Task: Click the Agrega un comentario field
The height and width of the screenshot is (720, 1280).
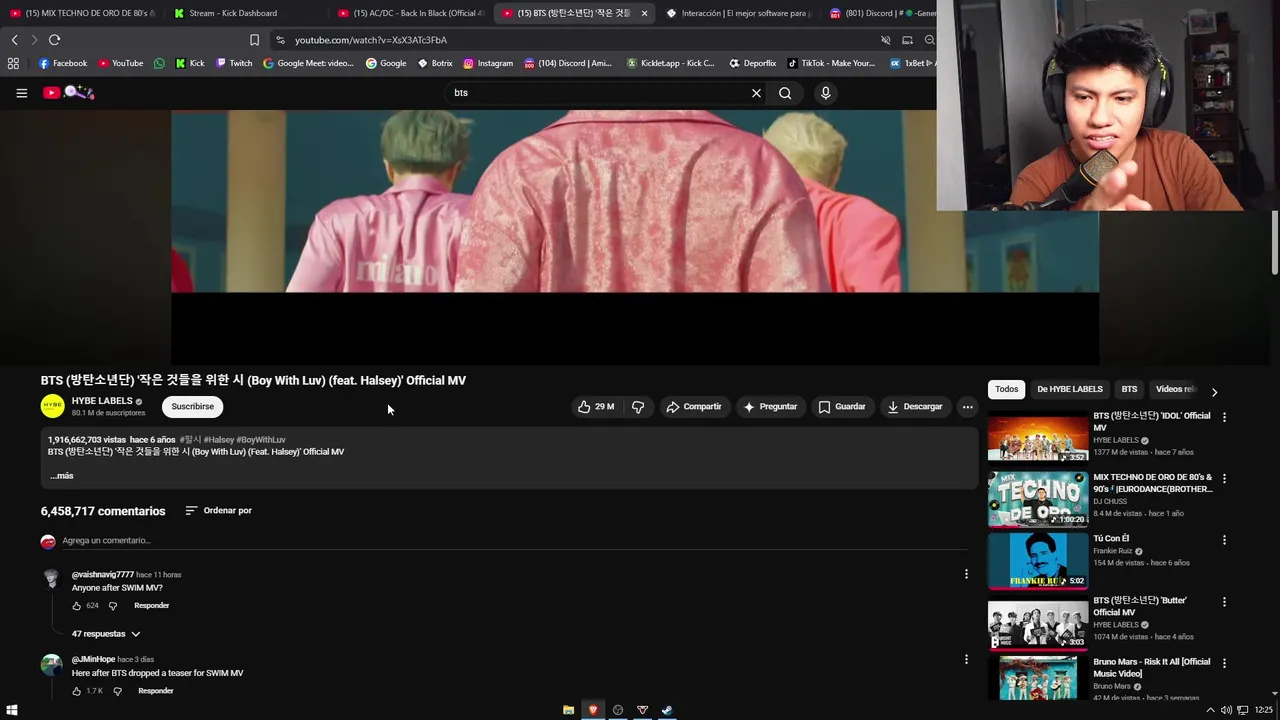Action: tap(515, 541)
